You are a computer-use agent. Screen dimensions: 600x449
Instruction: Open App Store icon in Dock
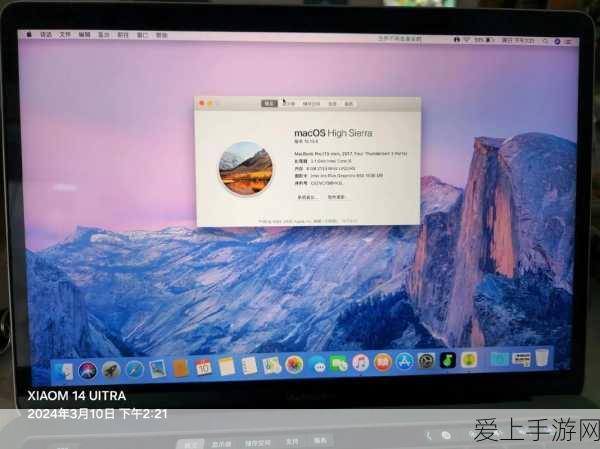point(404,361)
